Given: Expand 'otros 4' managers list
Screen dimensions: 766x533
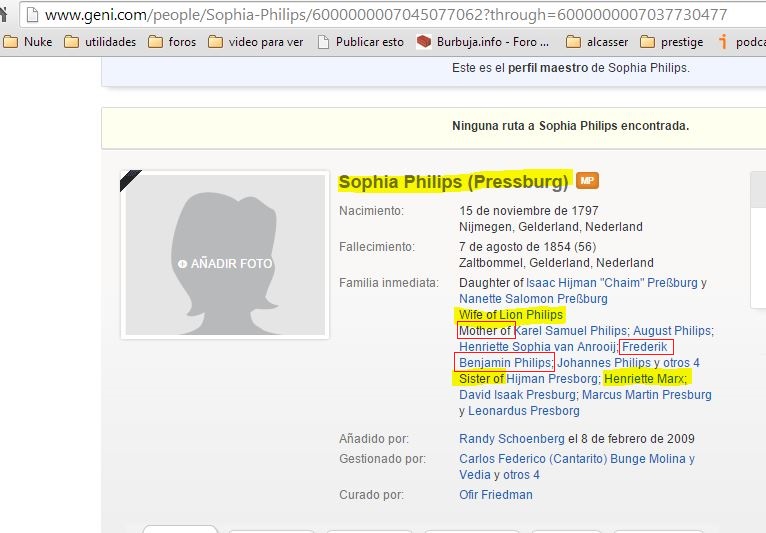Looking at the screenshot, I should pyautogui.click(x=521, y=475).
